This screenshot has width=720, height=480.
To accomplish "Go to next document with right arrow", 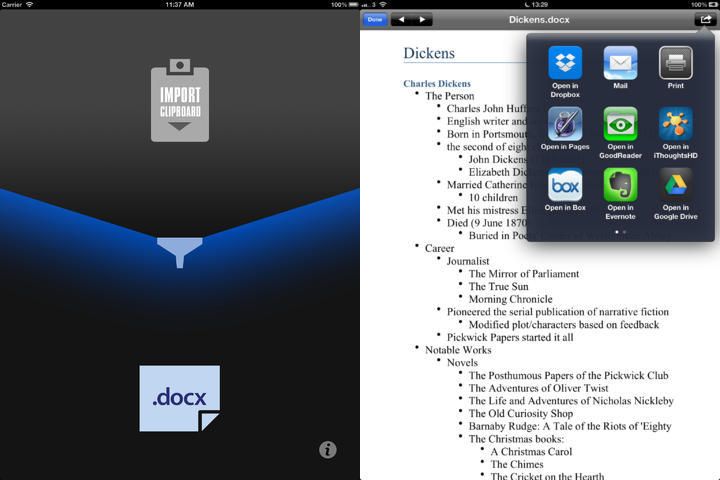I will 422,19.
